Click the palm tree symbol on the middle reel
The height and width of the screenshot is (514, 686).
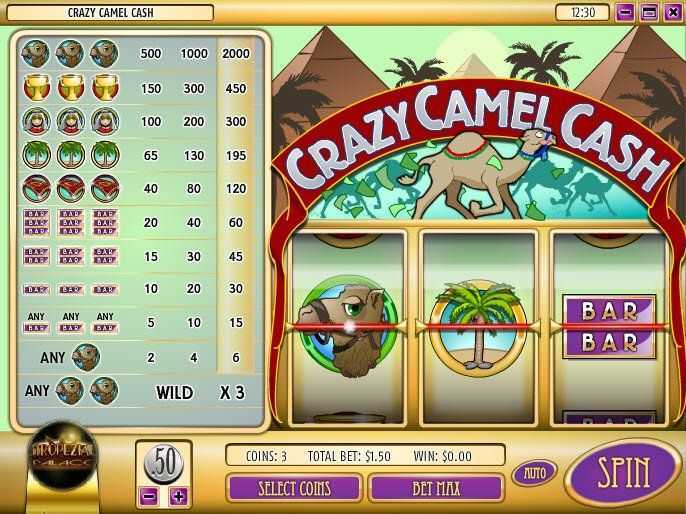click(478, 328)
